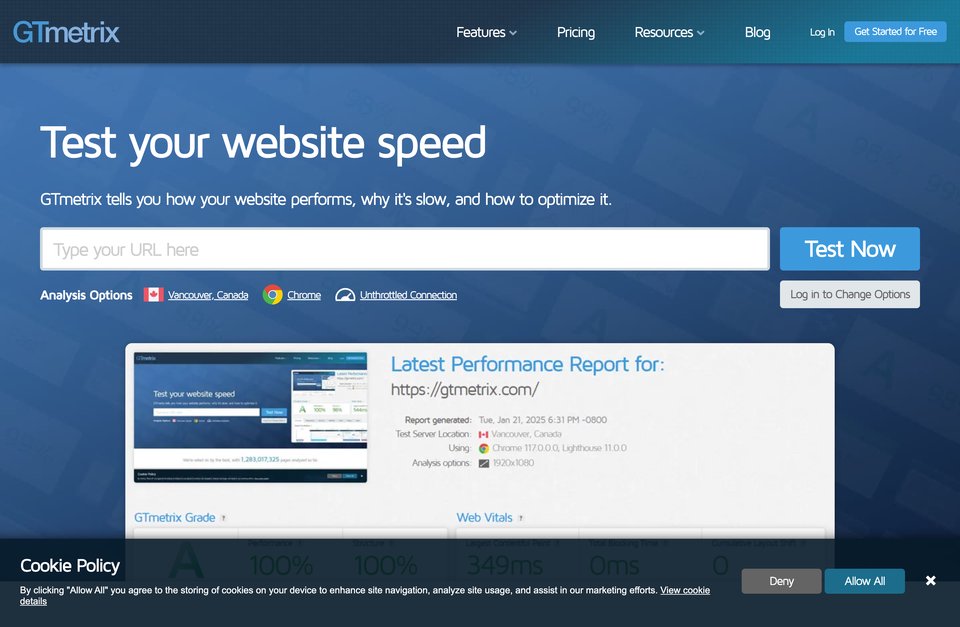
Task: Click the 1920x1080 analysis option text
Action: tap(513, 463)
